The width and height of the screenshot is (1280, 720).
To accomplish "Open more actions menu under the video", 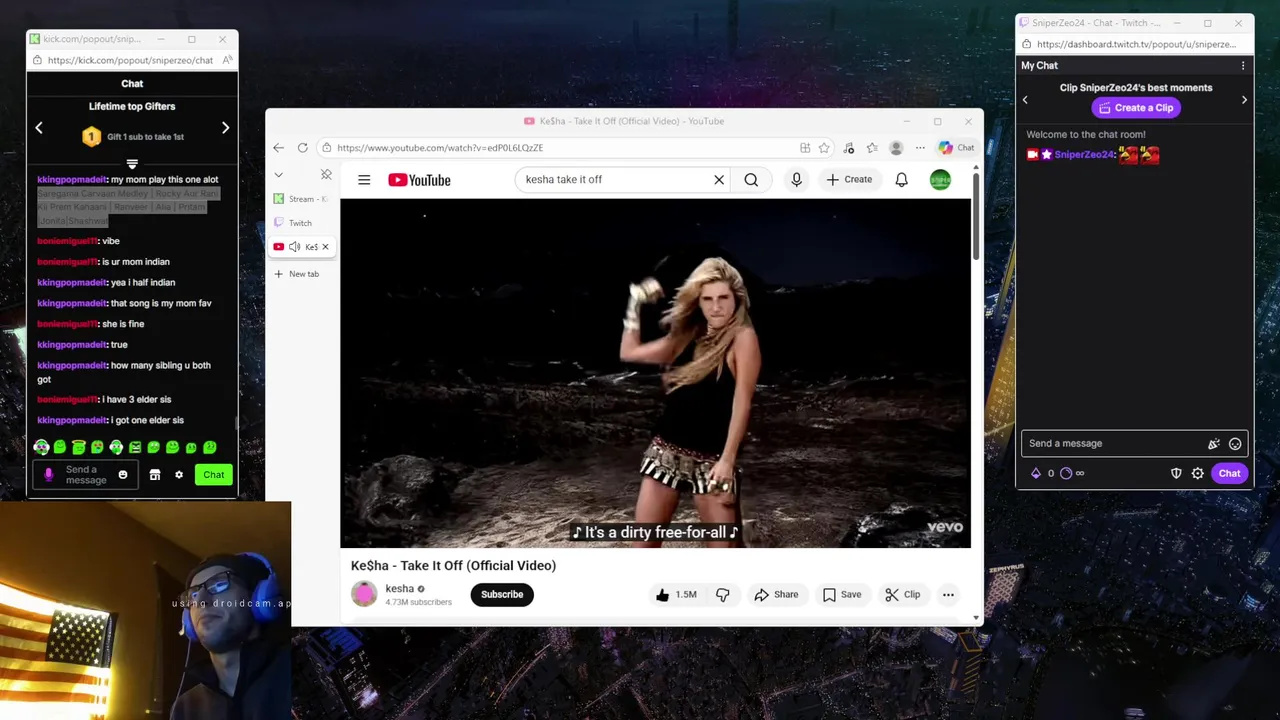I will (948, 595).
